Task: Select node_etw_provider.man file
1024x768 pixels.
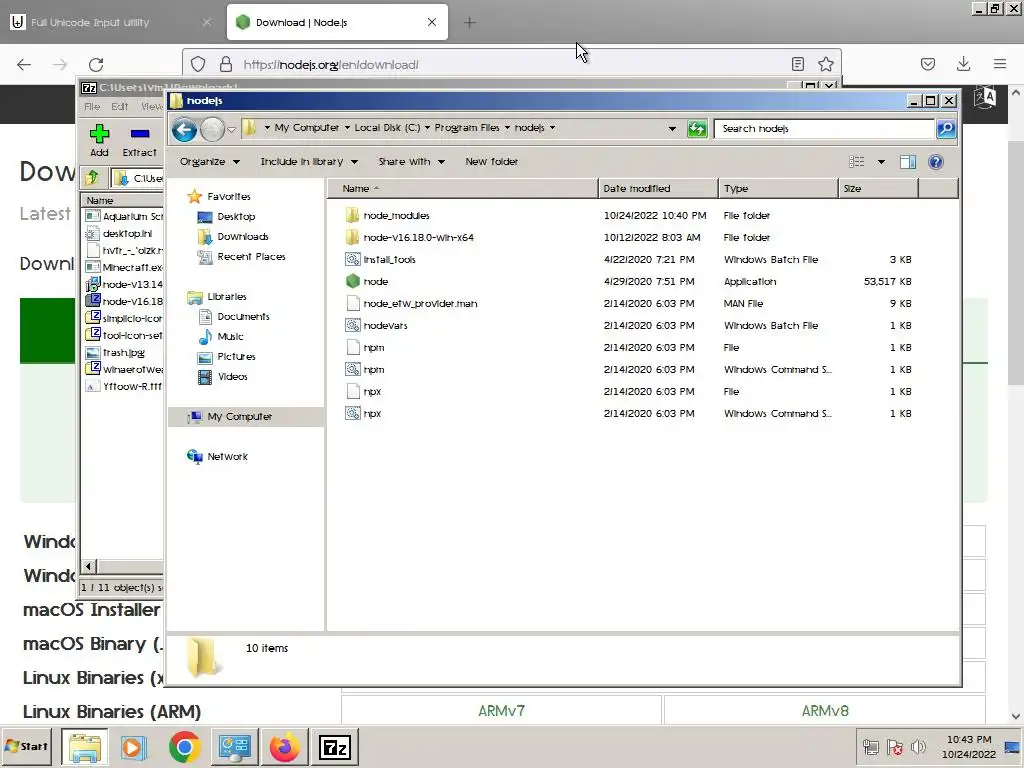Action: 411,304
